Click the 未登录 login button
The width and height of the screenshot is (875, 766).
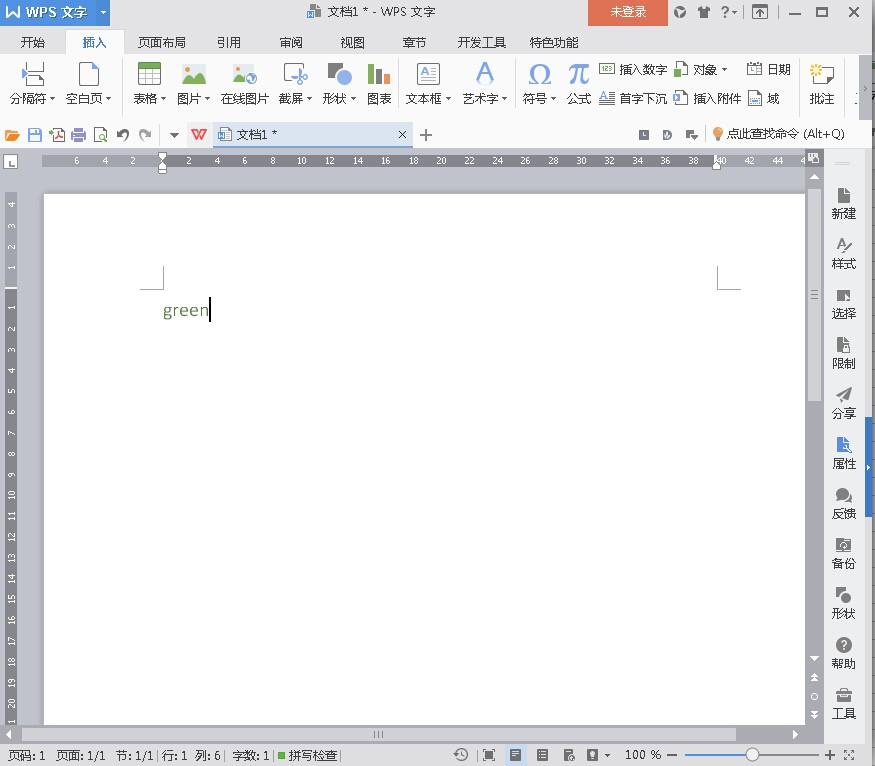click(628, 12)
